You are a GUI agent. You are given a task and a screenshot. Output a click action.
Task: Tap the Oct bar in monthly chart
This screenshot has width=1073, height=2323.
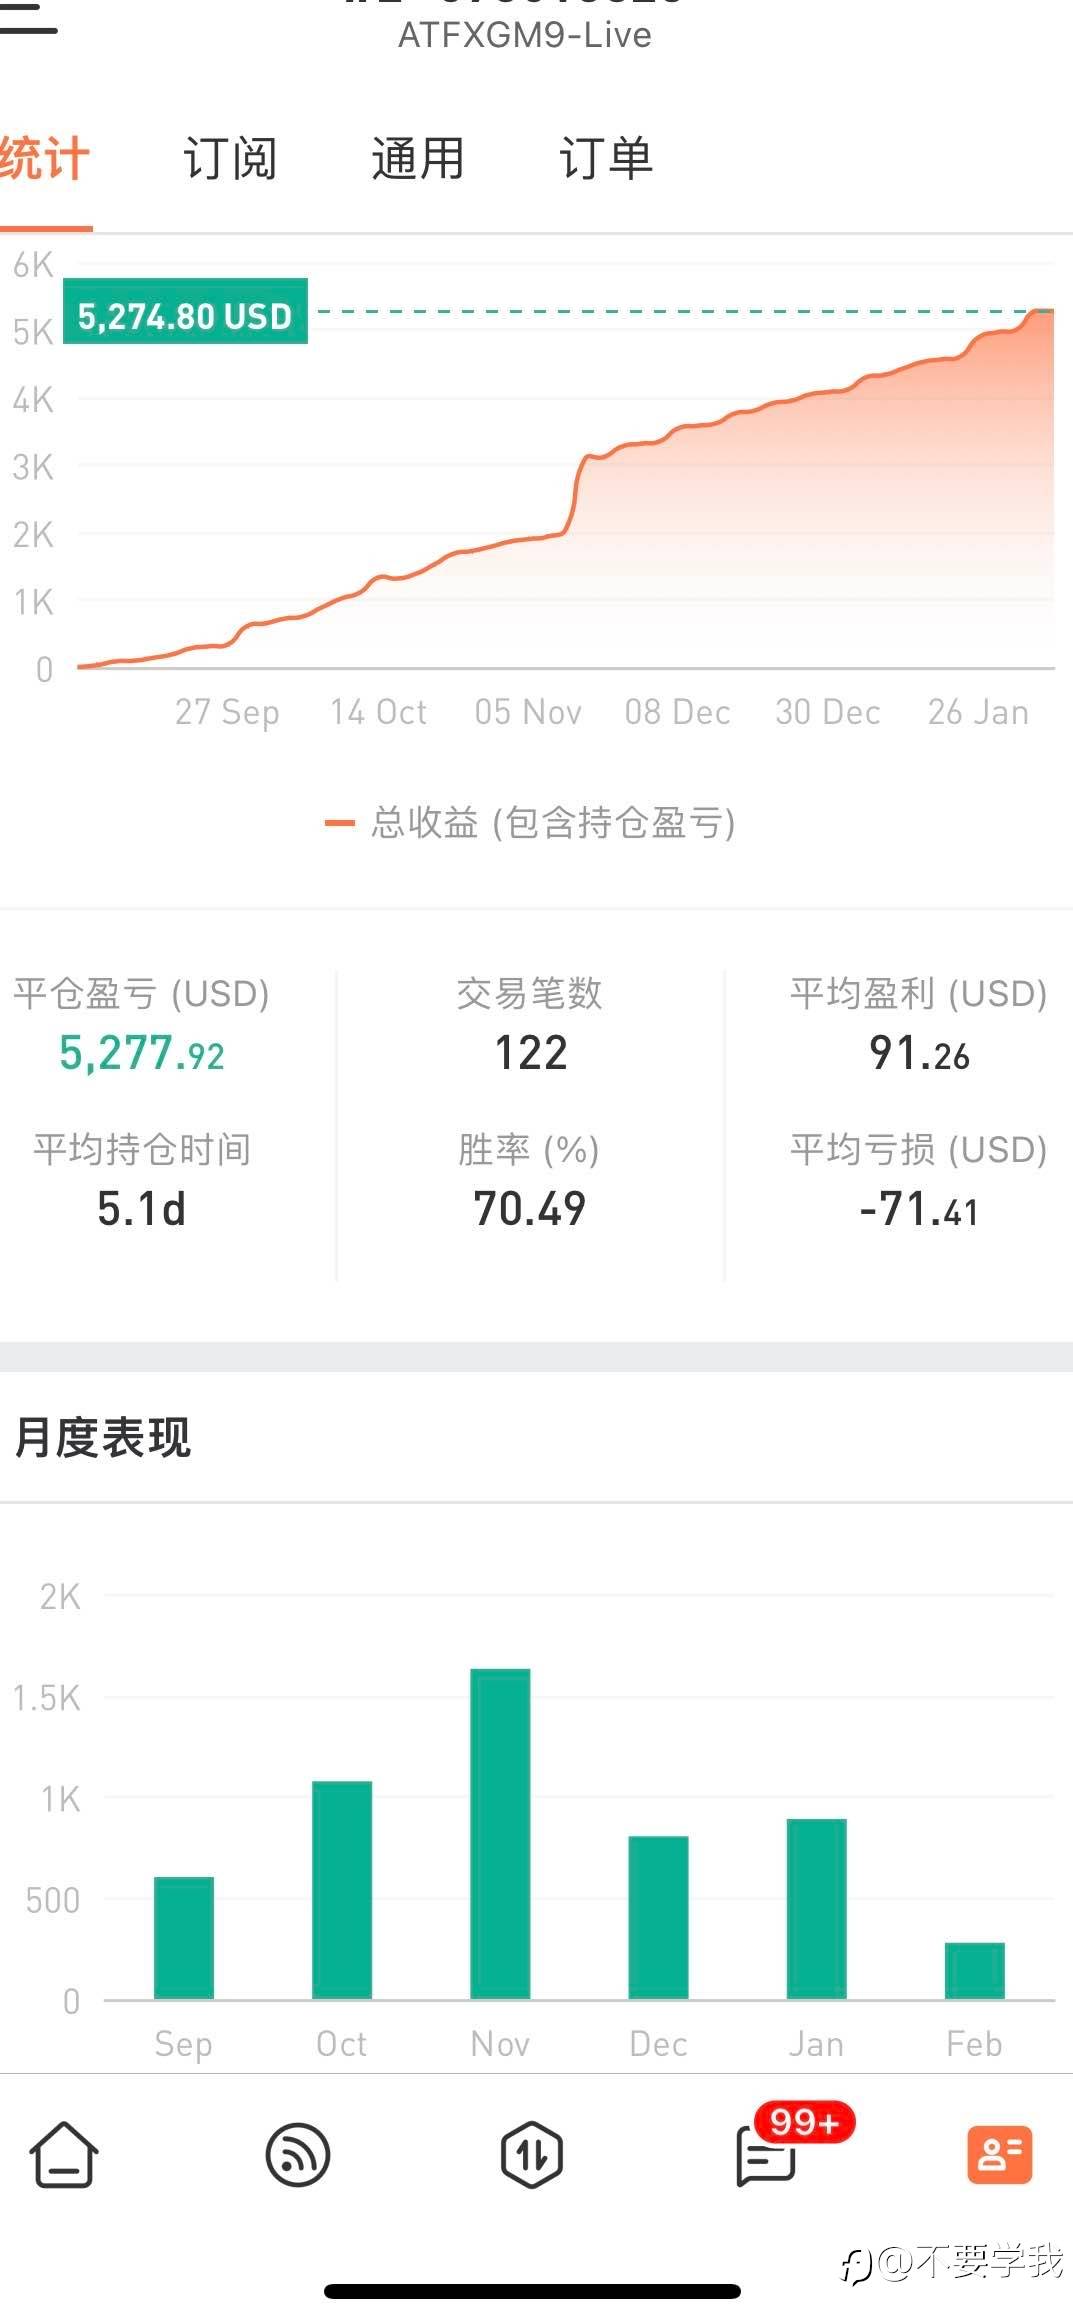(x=342, y=1889)
